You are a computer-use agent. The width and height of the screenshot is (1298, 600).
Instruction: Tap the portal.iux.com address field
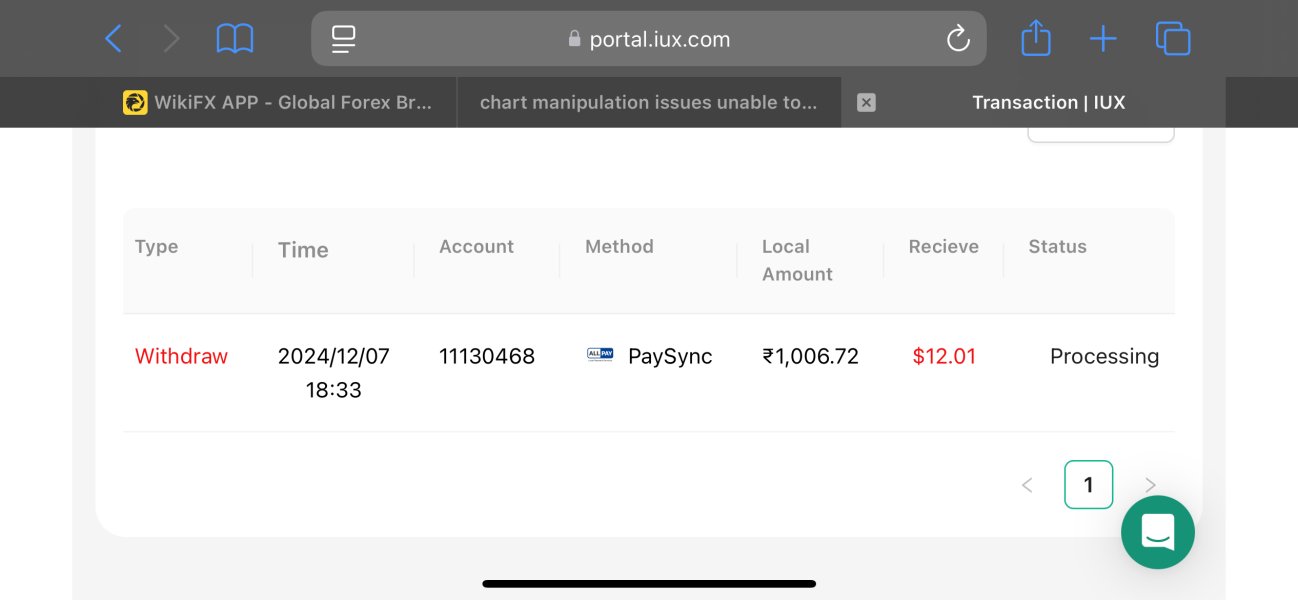coord(649,39)
